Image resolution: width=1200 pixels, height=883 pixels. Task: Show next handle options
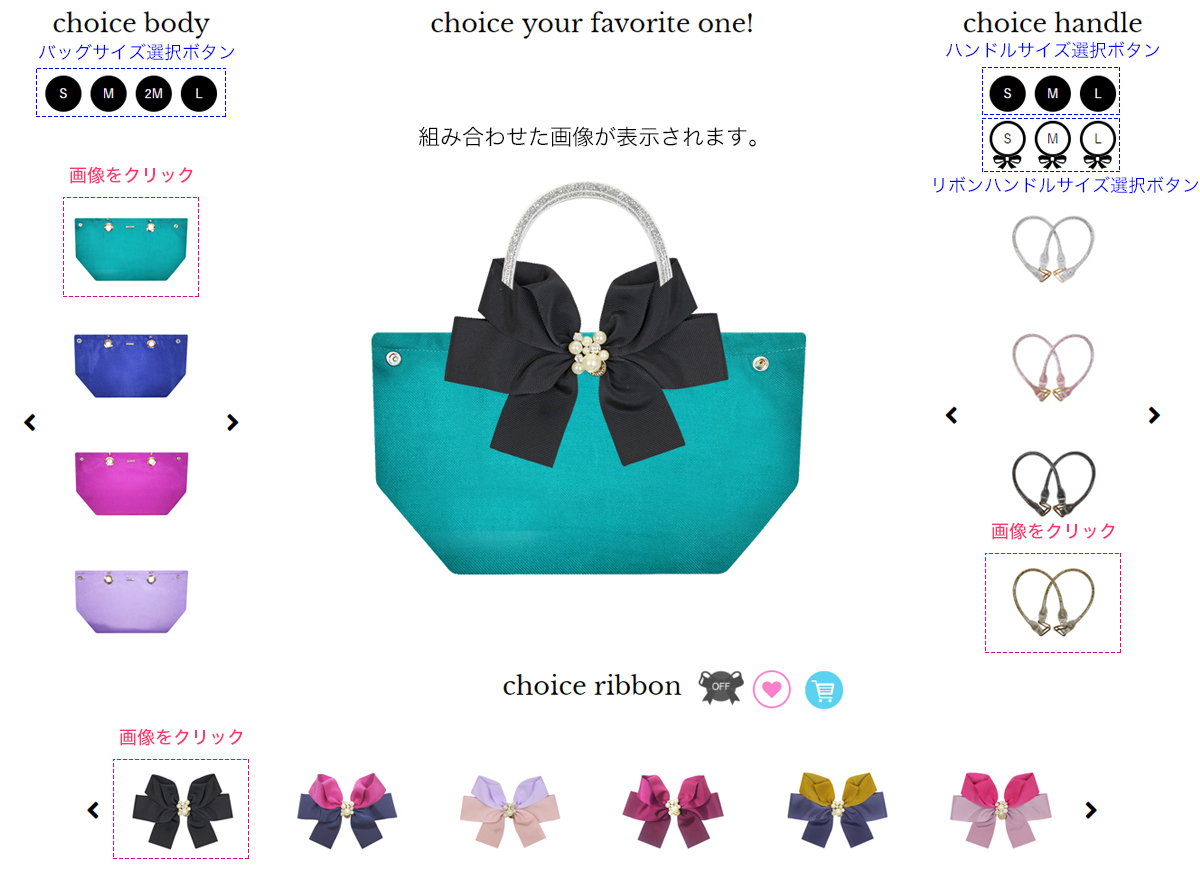pyautogui.click(x=1154, y=415)
